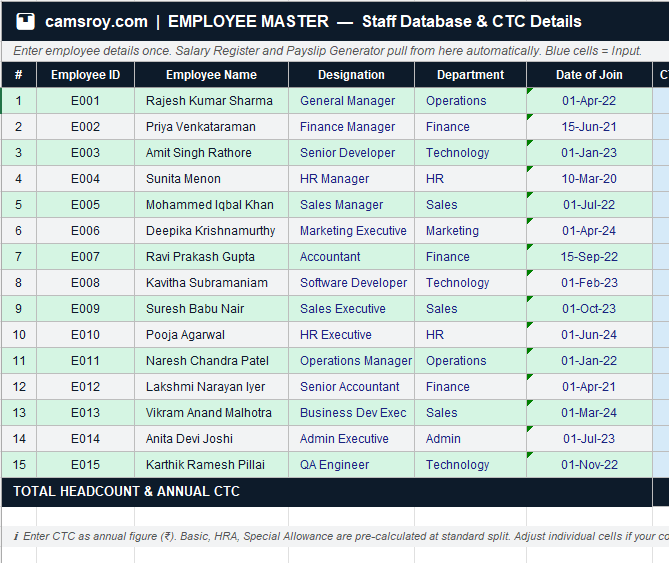The height and width of the screenshot is (563, 669).
Task: Click Karthik Ramesh Pillai name cell
Action: pyautogui.click(x=211, y=465)
